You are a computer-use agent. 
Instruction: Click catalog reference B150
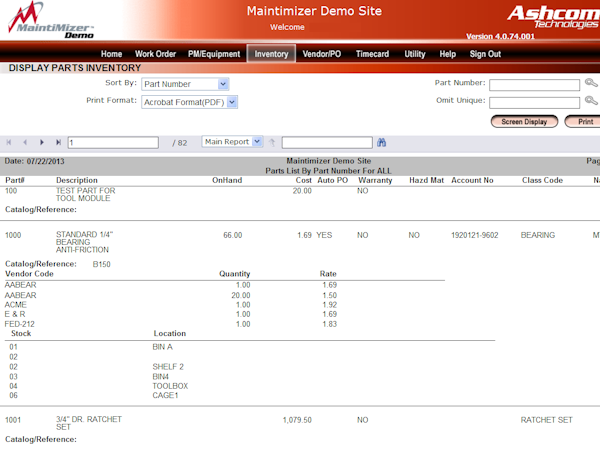tap(101, 264)
